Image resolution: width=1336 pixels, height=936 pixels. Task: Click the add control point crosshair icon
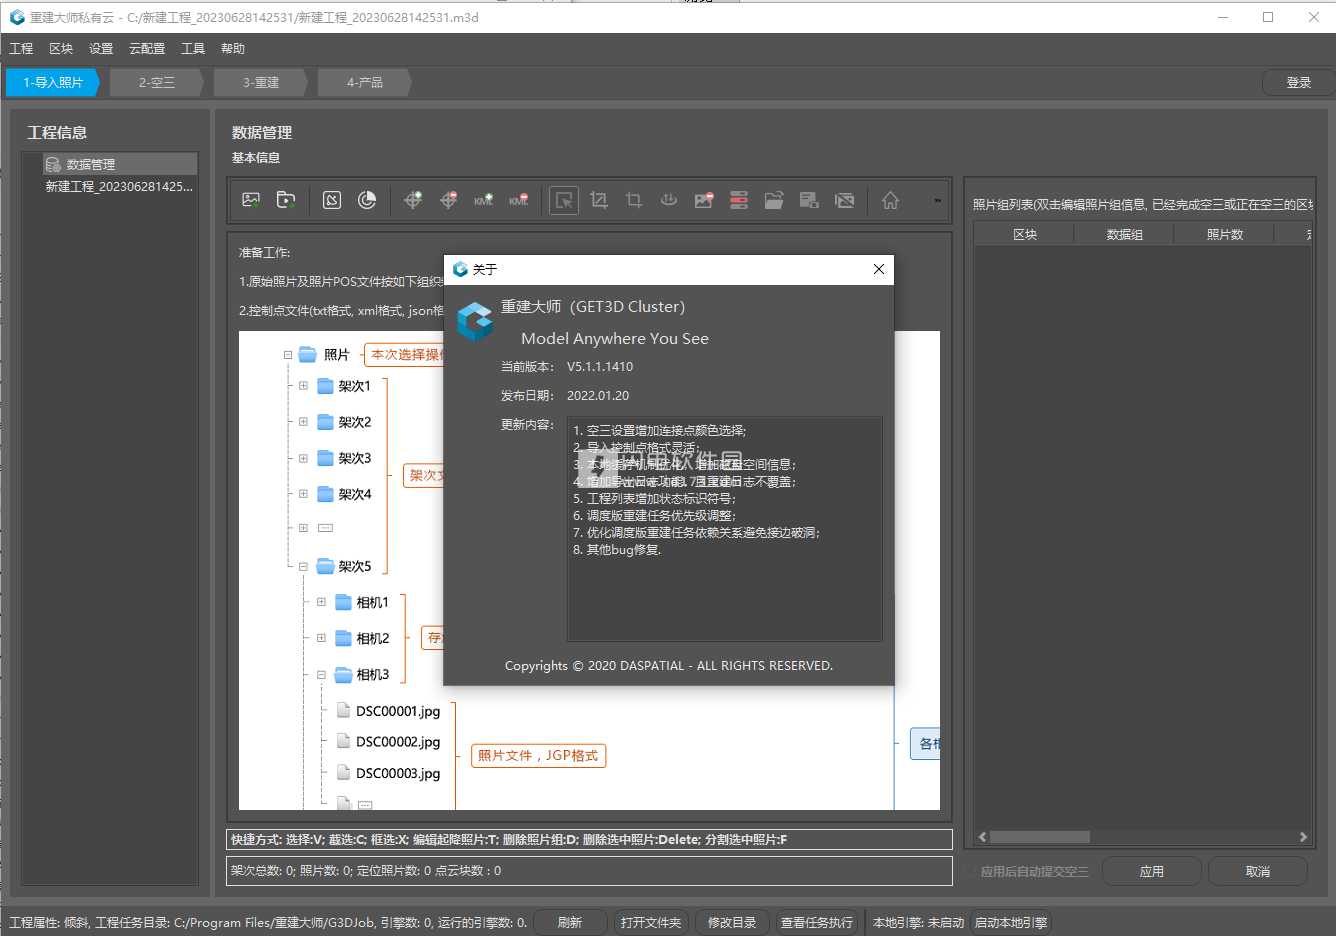413,200
